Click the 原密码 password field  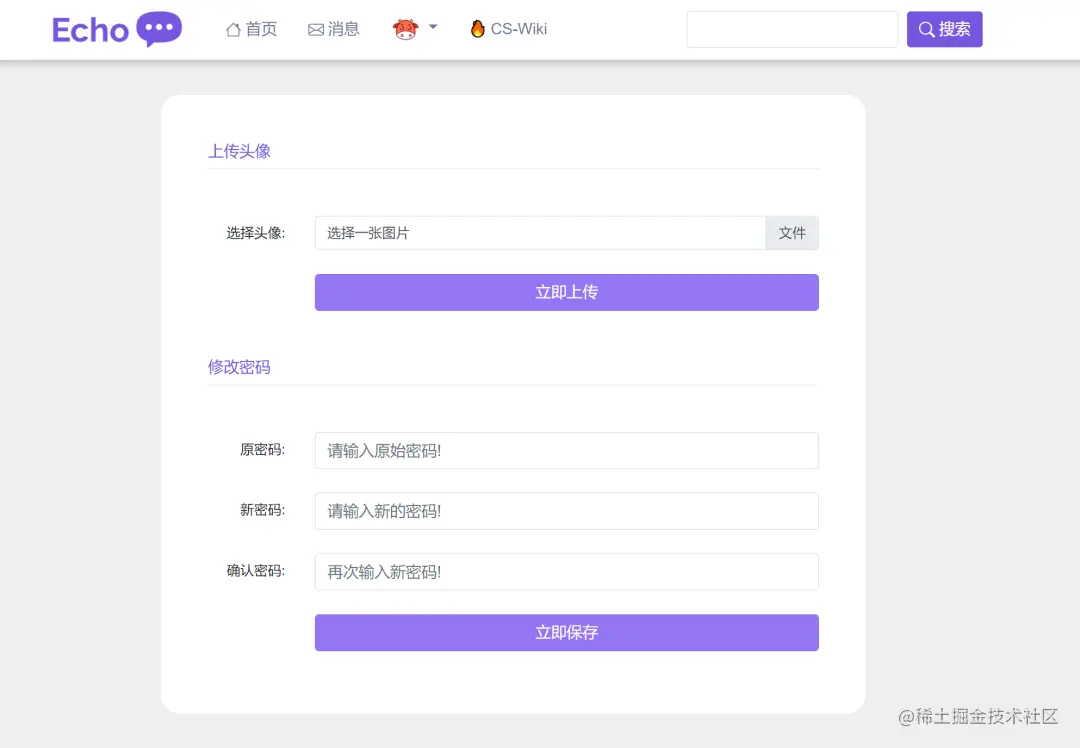[x=566, y=450]
